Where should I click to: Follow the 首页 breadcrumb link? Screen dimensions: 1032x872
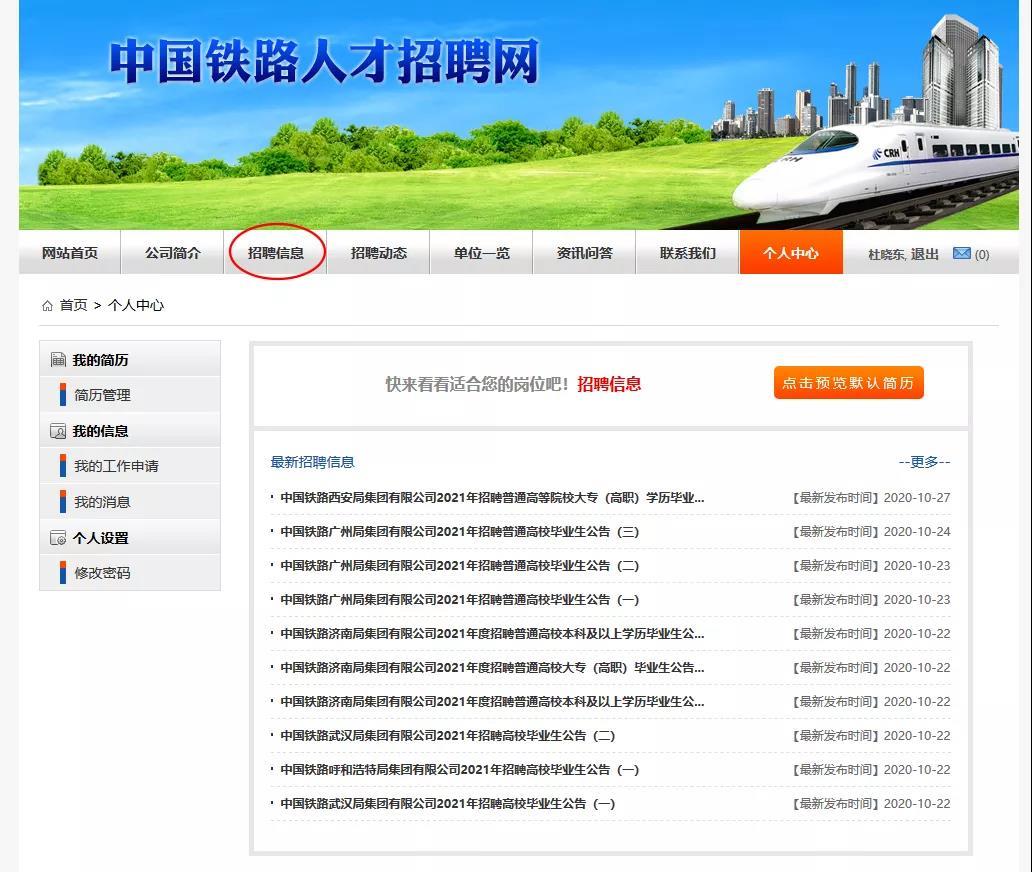[74, 305]
